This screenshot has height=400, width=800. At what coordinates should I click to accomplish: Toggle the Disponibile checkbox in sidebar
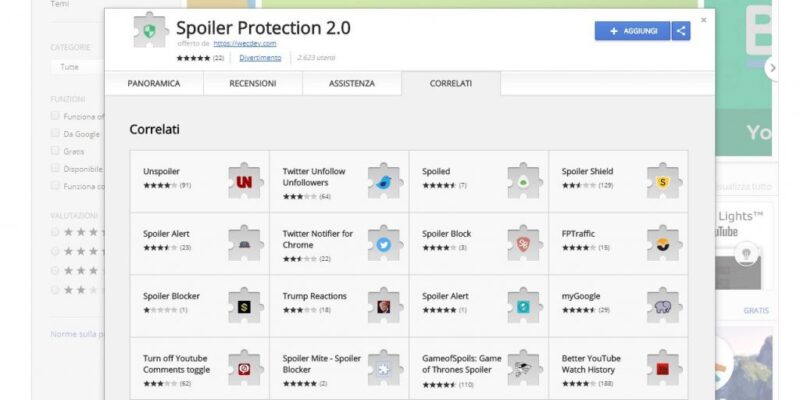pyautogui.click(x=55, y=168)
